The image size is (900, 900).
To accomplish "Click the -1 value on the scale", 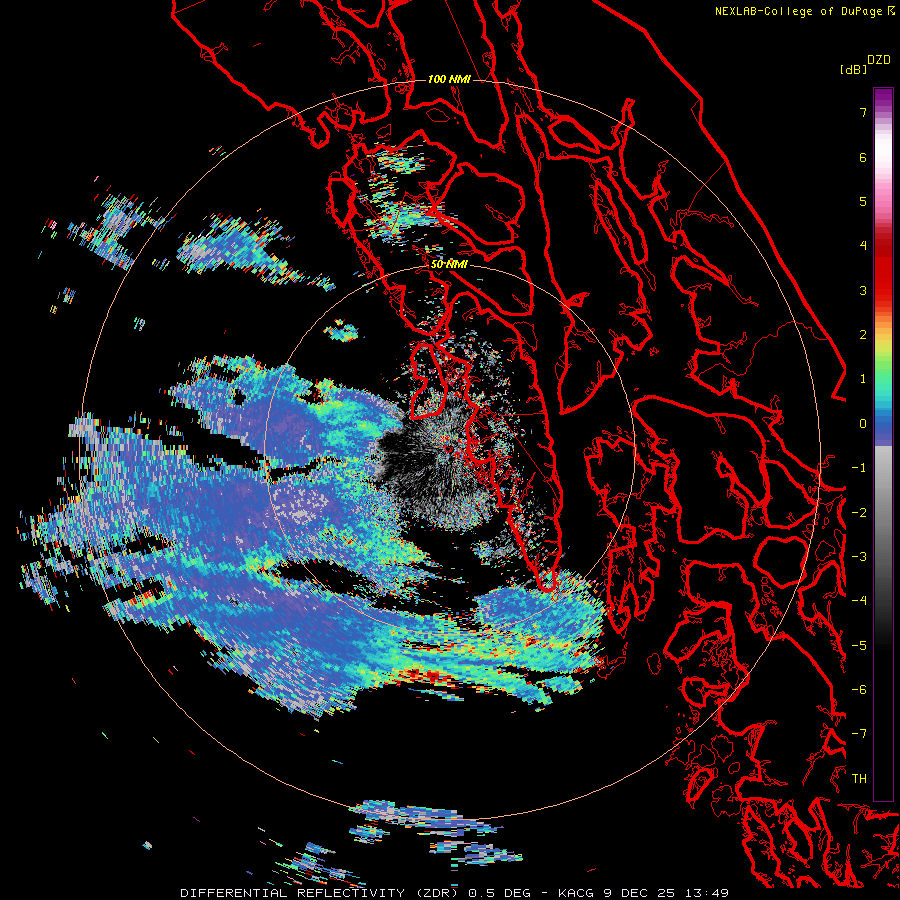I will pyautogui.click(x=859, y=468).
